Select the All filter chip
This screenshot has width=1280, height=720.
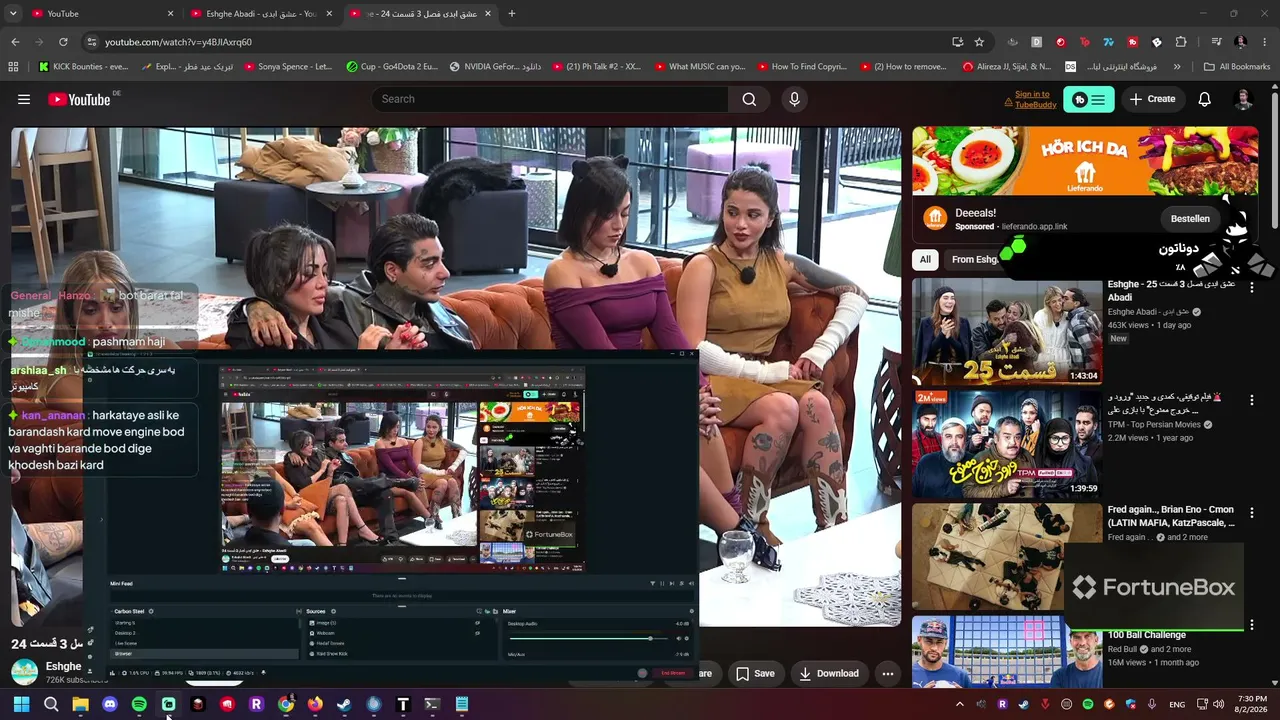(x=925, y=259)
